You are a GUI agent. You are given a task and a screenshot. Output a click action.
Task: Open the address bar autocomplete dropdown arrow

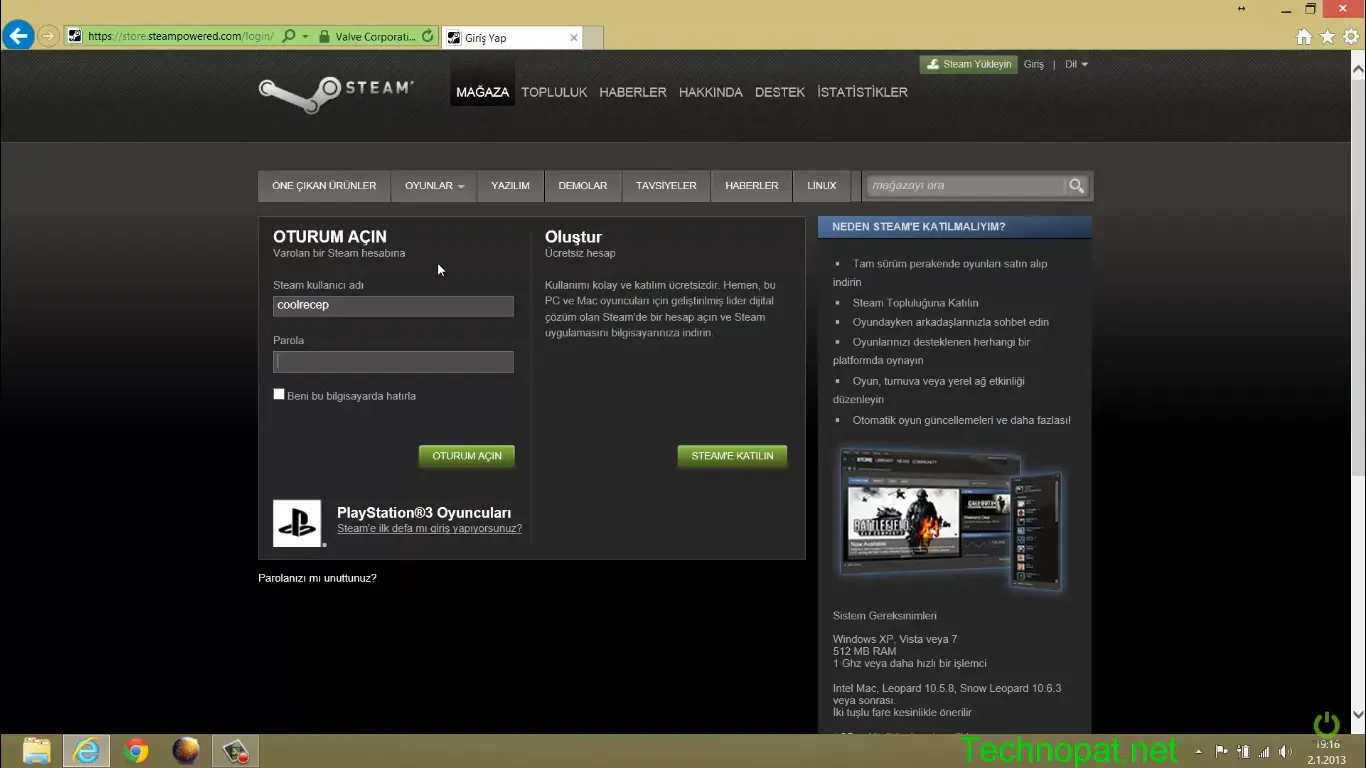click(305, 37)
